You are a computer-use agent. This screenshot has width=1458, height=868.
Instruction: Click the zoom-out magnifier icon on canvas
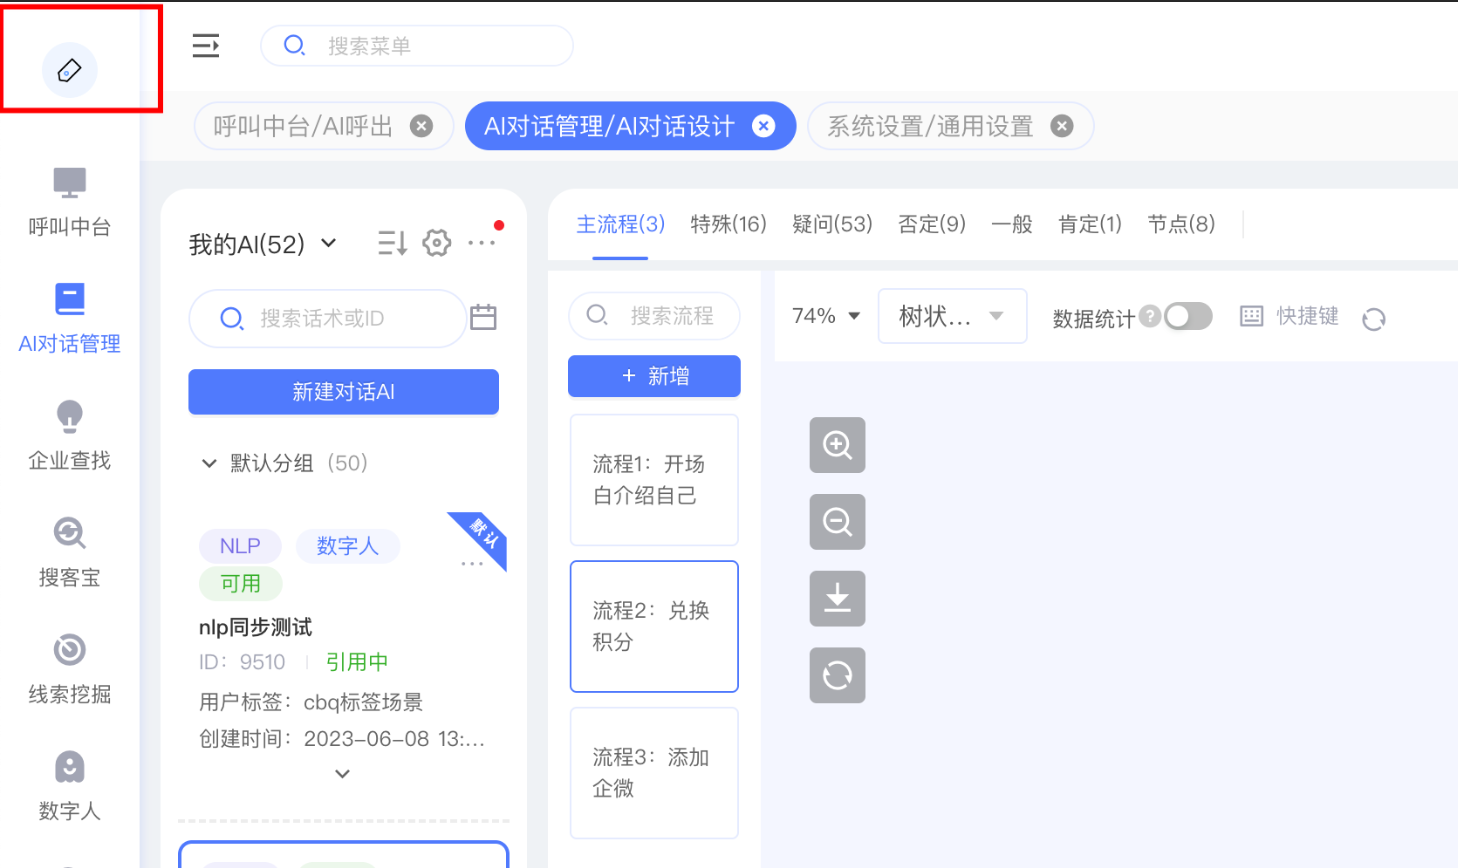coord(837,522)
